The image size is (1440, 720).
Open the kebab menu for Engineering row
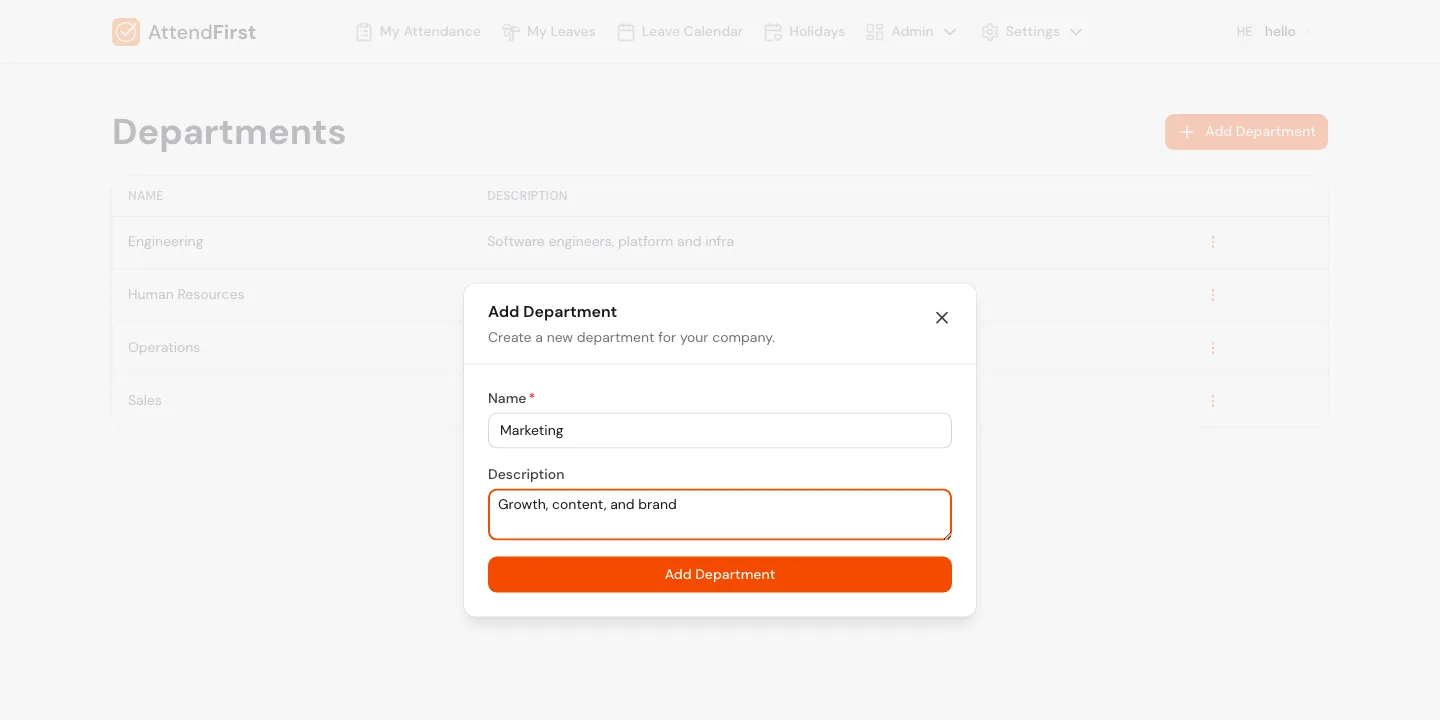[x=1213, y=241]
